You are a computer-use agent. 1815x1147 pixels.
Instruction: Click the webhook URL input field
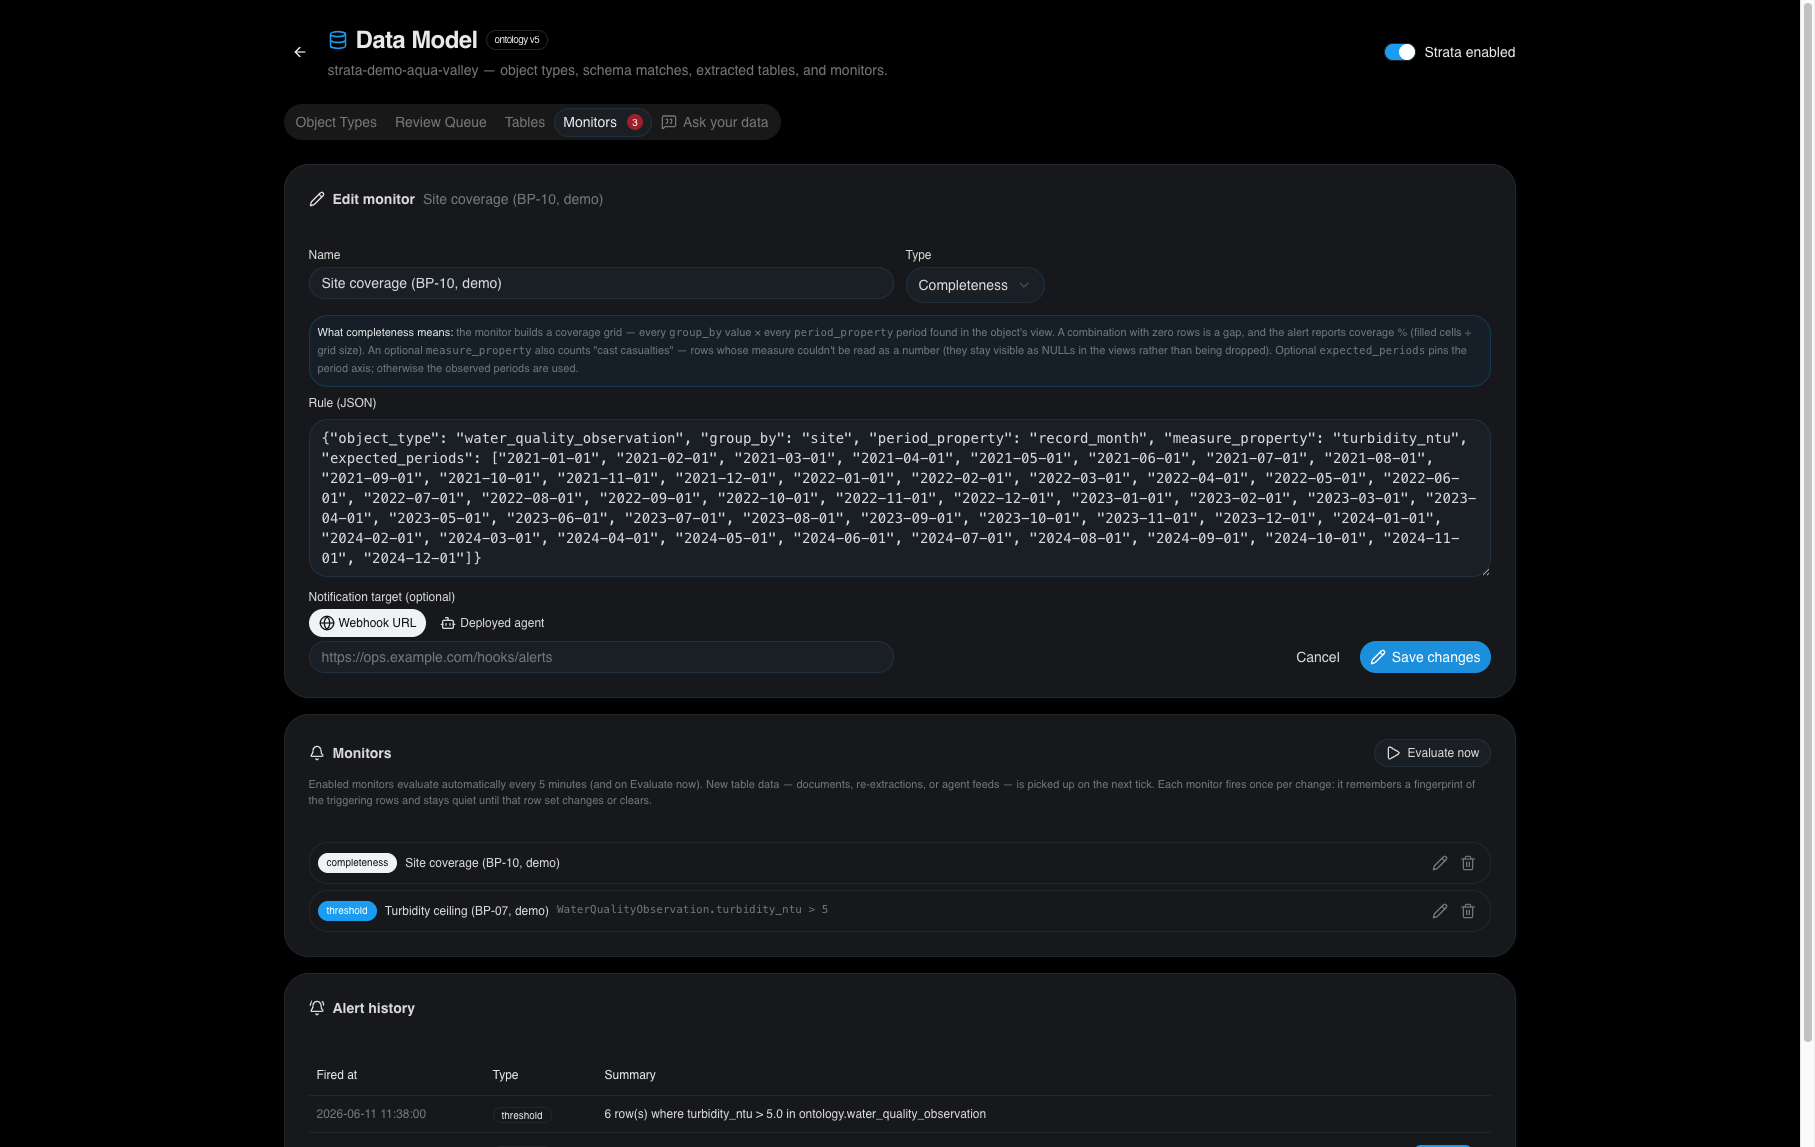601,657
